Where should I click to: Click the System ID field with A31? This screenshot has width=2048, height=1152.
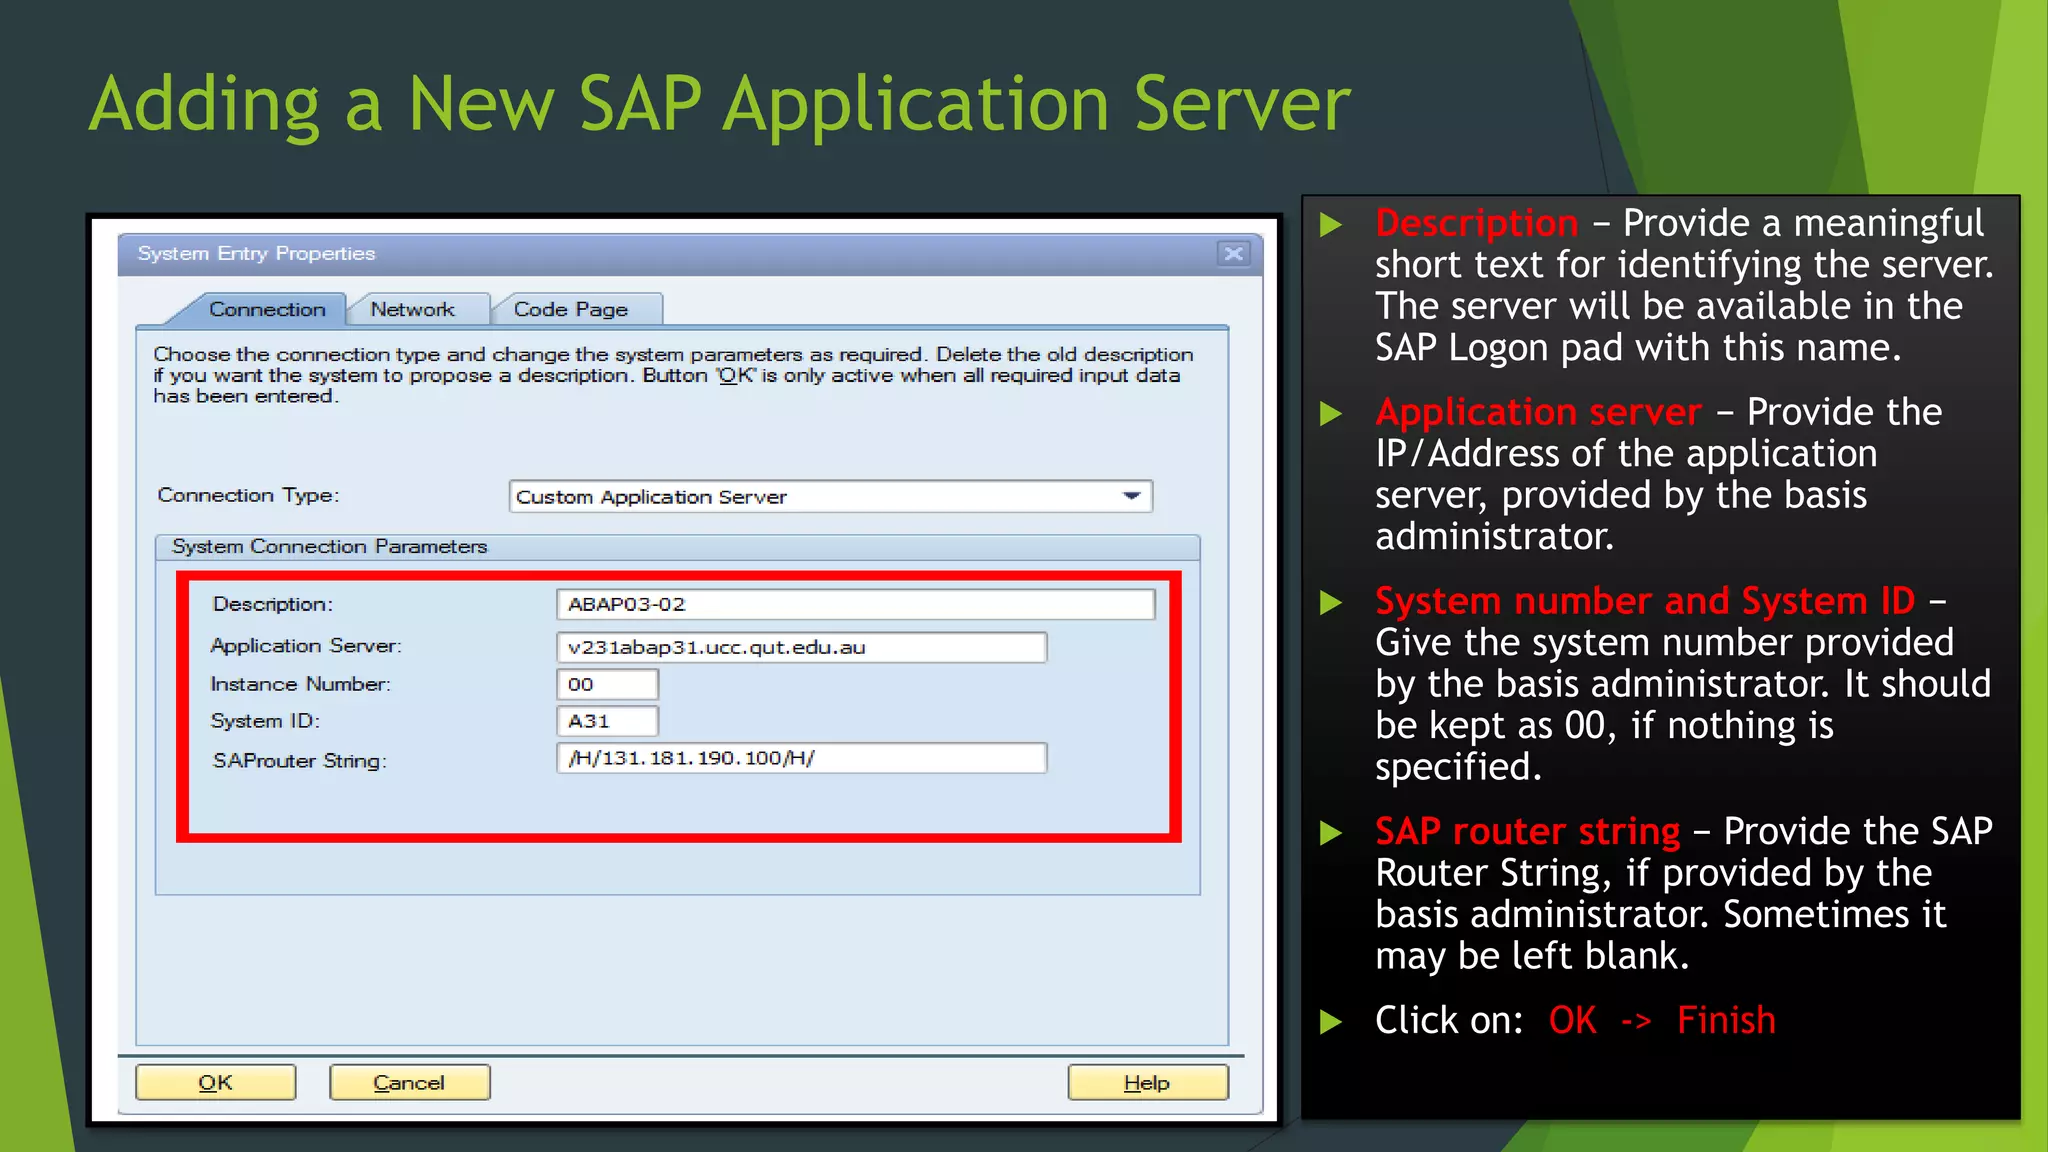(x=607, y=721)
